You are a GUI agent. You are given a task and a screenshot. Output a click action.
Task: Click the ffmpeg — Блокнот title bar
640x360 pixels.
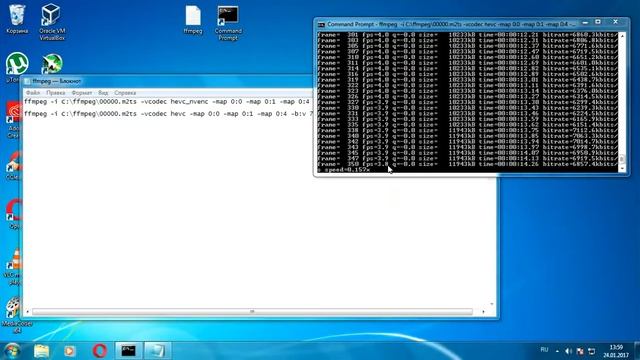pyautogui.click(x=57, y=81)
